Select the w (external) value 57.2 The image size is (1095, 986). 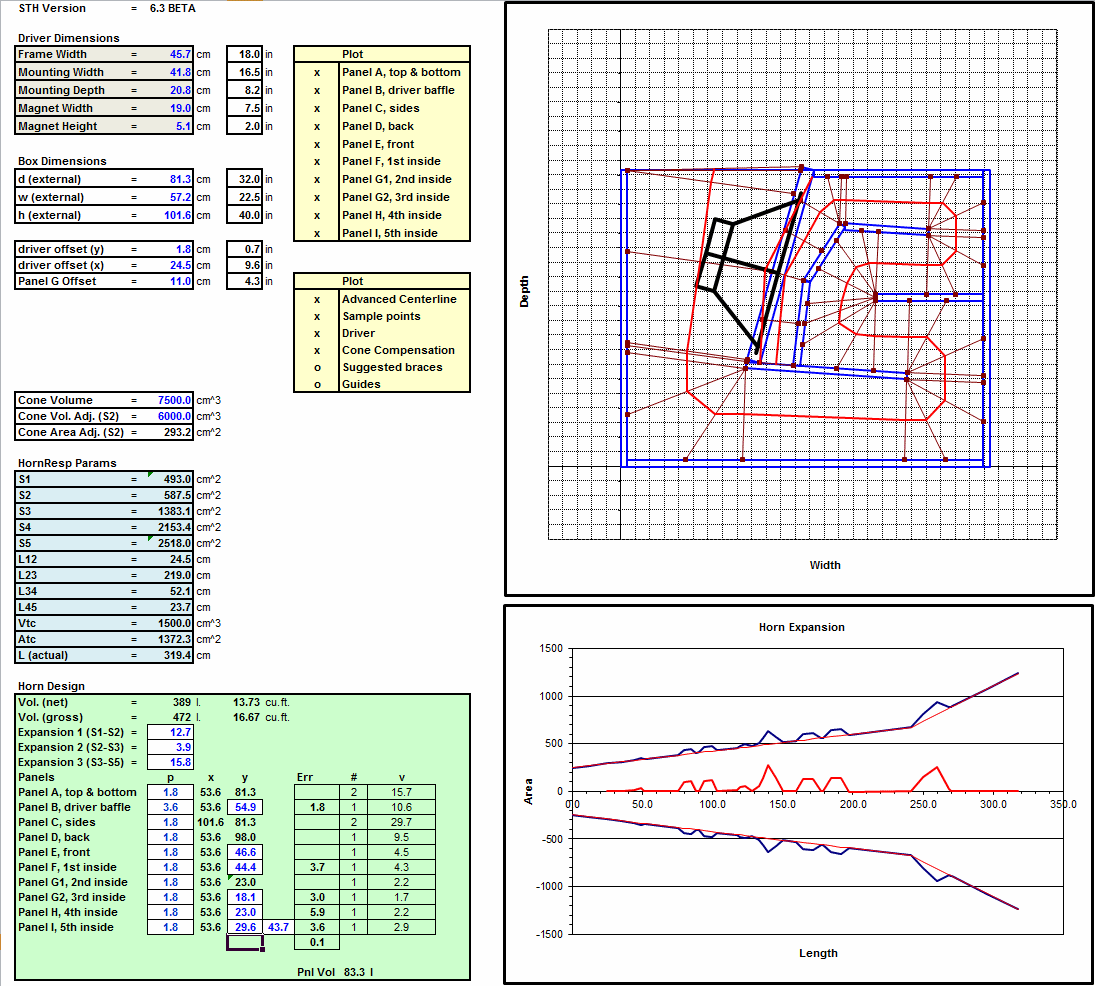170,198
